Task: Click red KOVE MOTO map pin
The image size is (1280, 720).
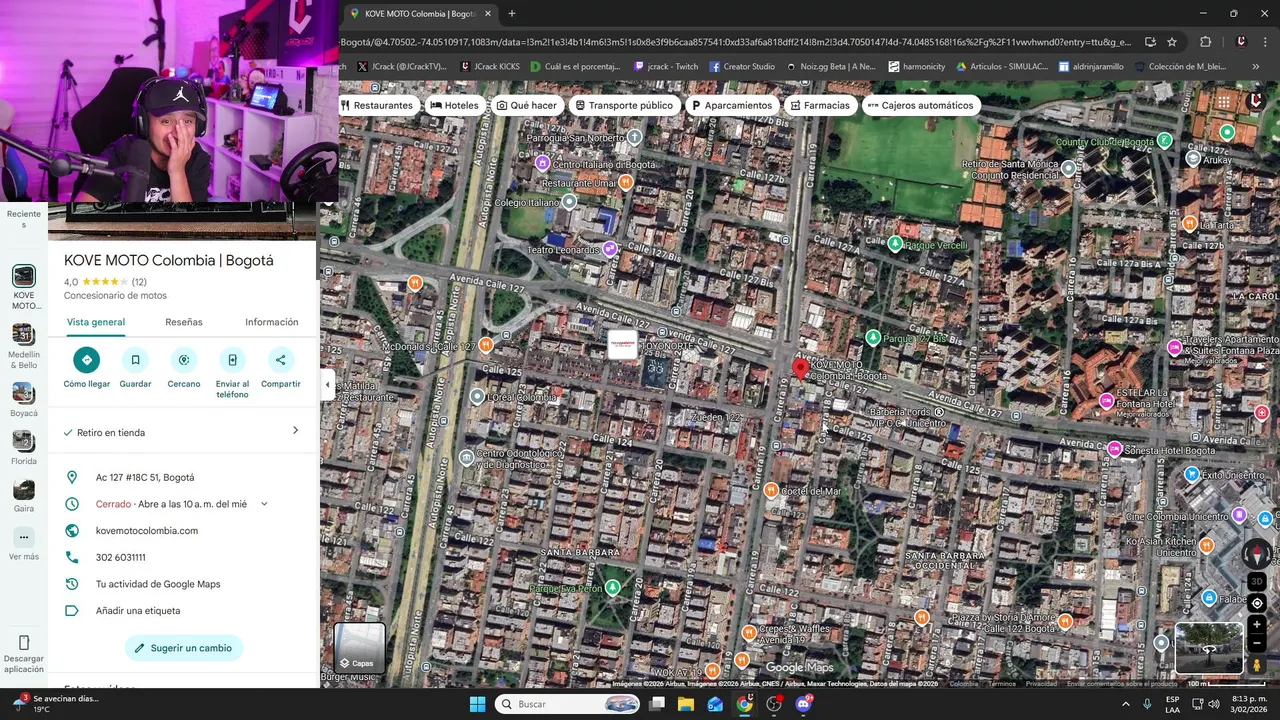Action: pos(800,369)
